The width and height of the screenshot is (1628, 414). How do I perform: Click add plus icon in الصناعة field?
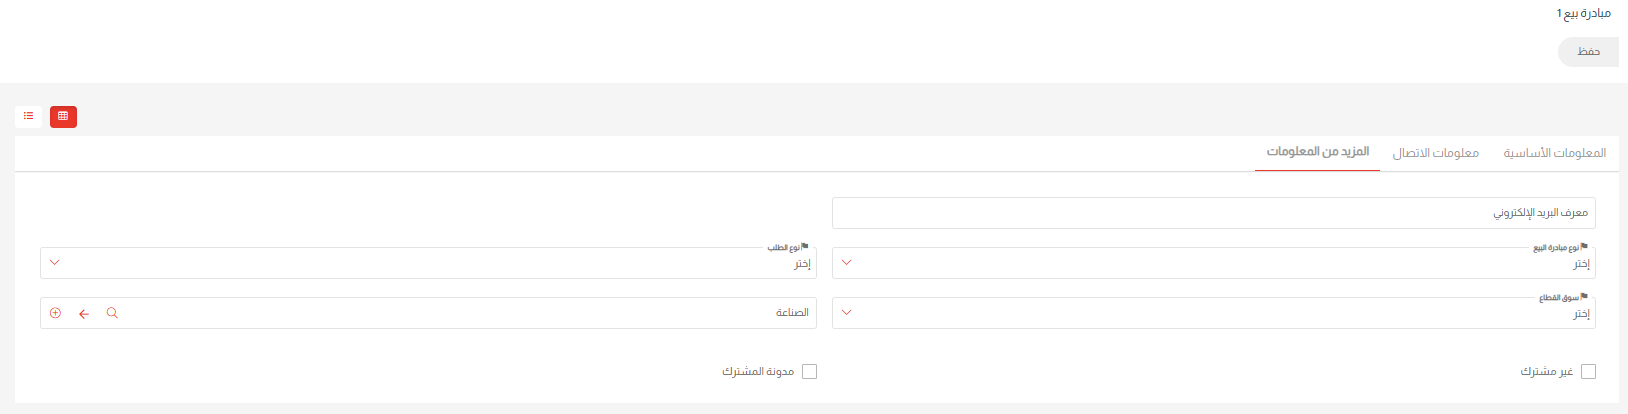pyautogui.click(x=56, y=313)
